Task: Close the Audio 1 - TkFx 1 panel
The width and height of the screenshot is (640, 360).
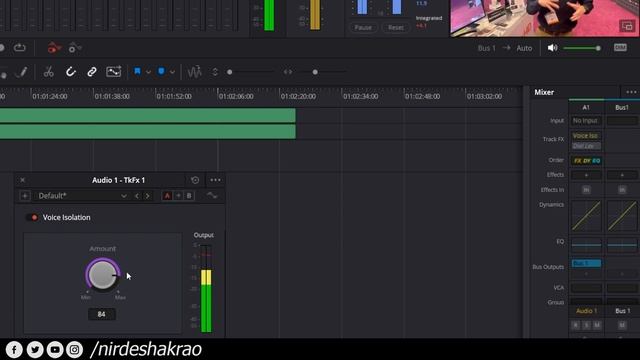Action: [x=23, y=180]
